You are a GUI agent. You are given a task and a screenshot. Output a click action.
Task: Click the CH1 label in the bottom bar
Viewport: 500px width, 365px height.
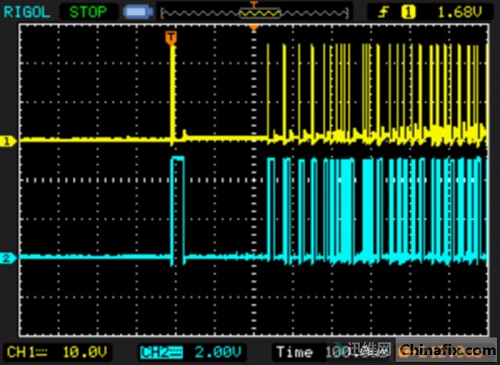pos(27,352)
